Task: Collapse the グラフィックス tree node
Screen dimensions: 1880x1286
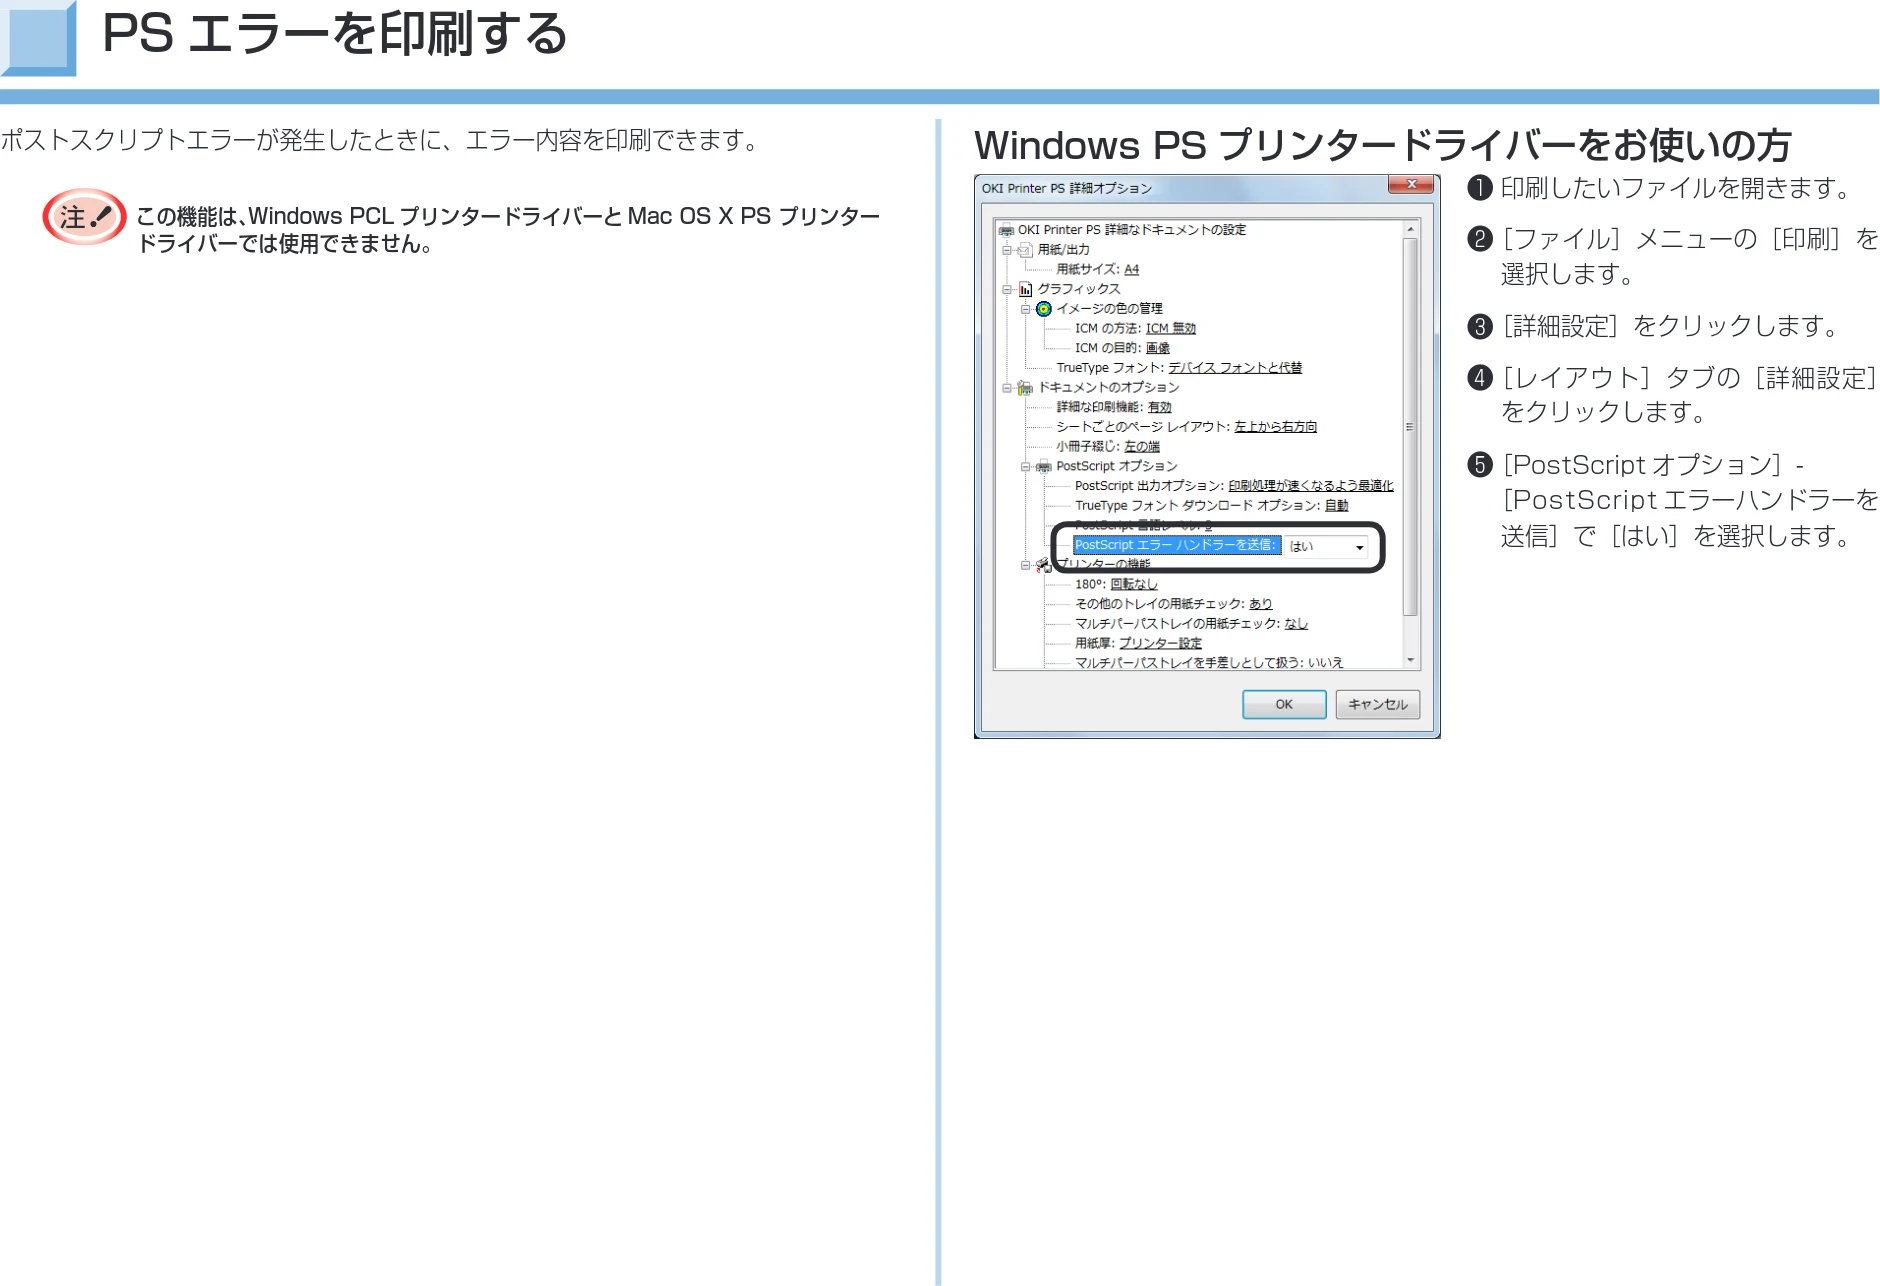Action: (x=1007, y=289)
